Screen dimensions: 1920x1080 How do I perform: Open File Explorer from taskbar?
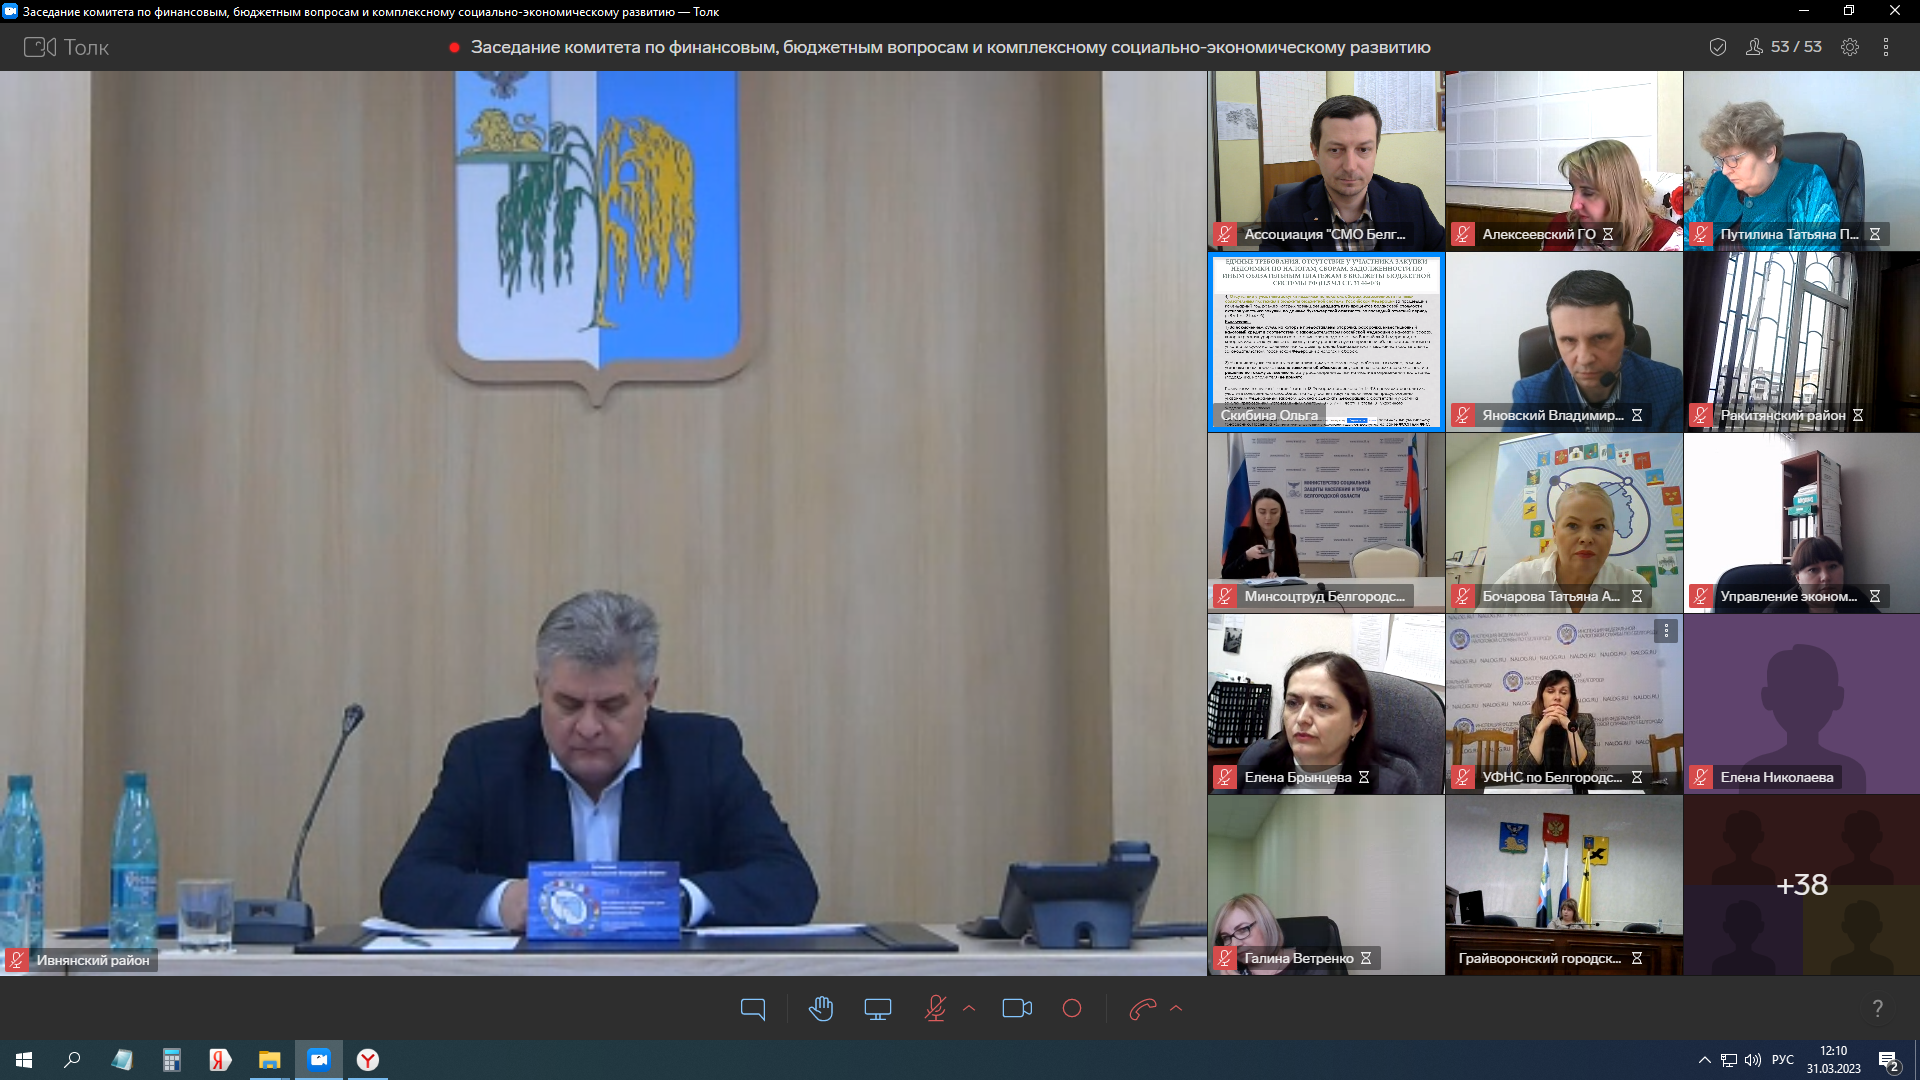[270, 1060]
